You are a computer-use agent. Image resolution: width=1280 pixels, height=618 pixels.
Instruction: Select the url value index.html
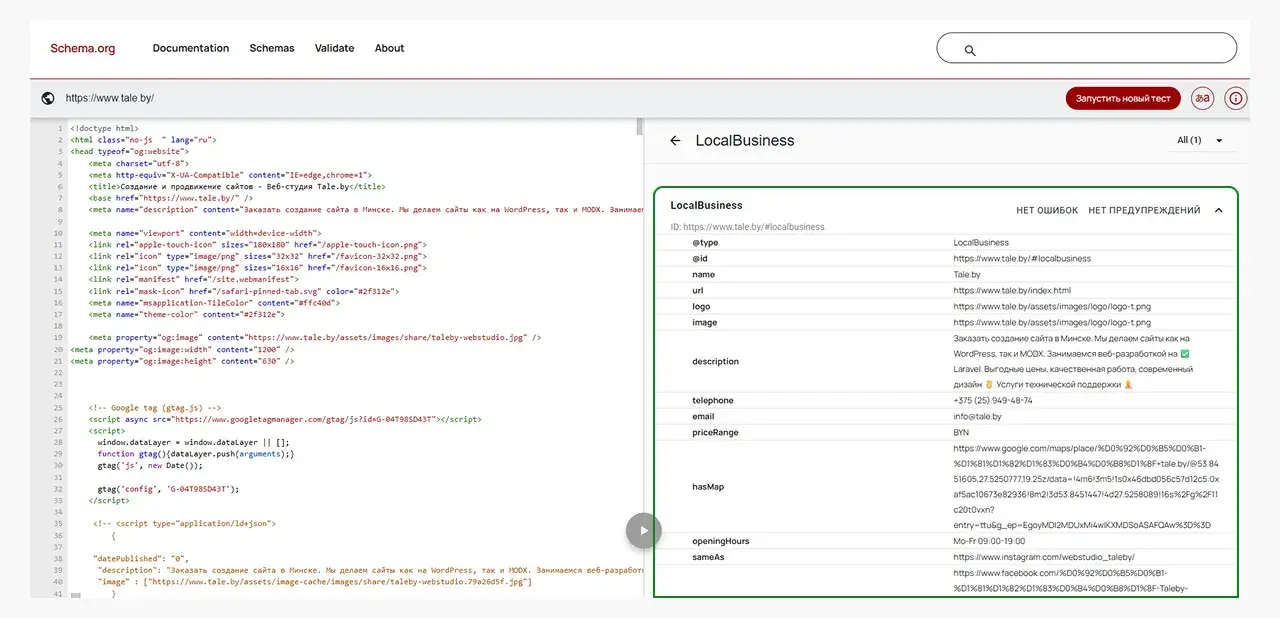pyautogui.click(x=1012, y=290)
